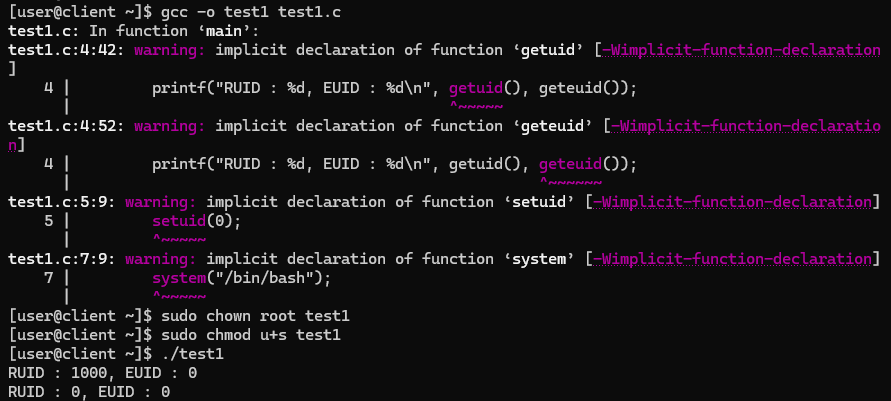Click the word 'warning:' on the getuid line

(170, 50)
